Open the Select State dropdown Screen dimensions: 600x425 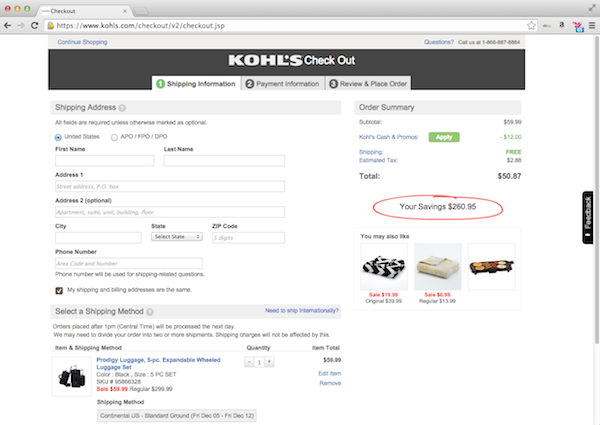[x=177, y=237]
